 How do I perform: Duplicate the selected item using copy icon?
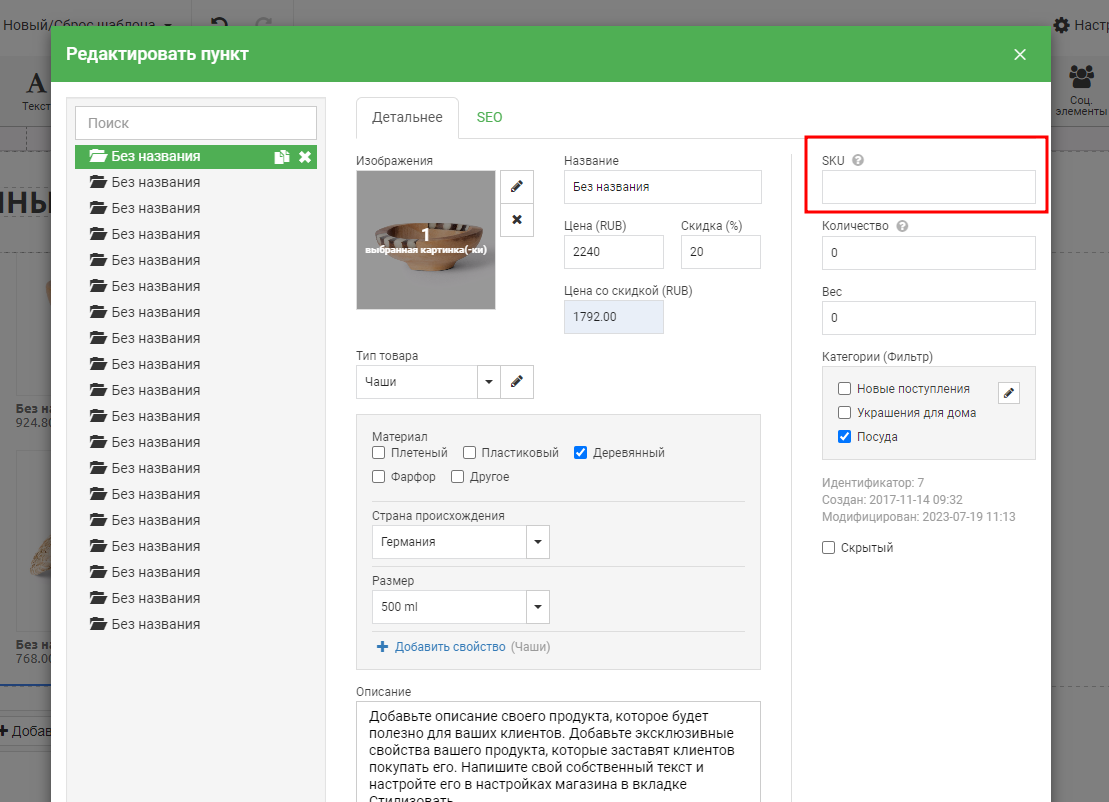coord(282,157)
